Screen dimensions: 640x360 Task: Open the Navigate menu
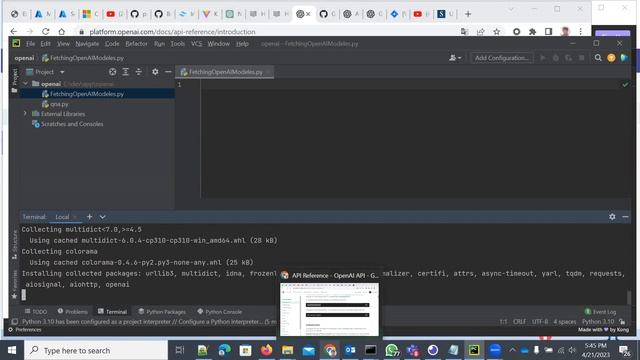[x=87, y=44]
